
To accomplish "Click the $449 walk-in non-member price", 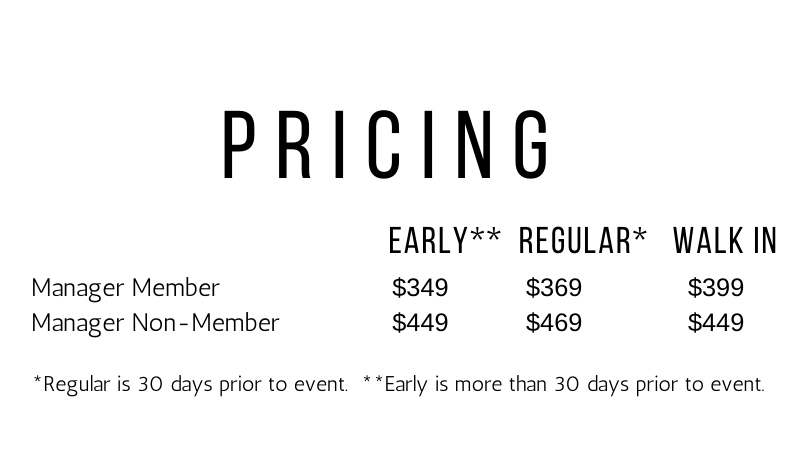I will click(x=715, y=323).
